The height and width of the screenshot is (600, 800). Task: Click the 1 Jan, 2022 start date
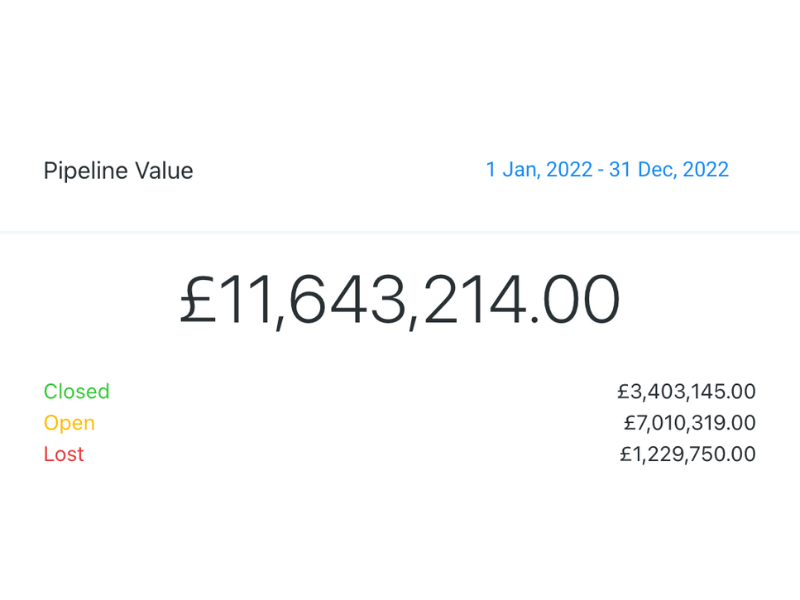click(536, 170)
